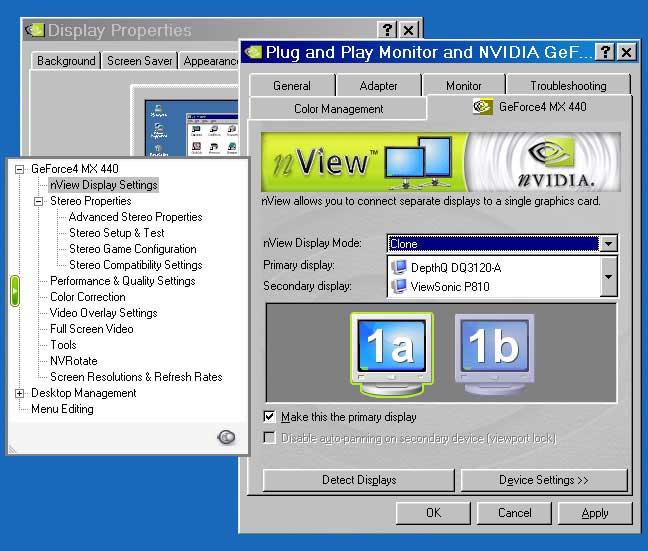Select Screen Resolutions & Refresh Rates in tree

(x=136, y=377)
